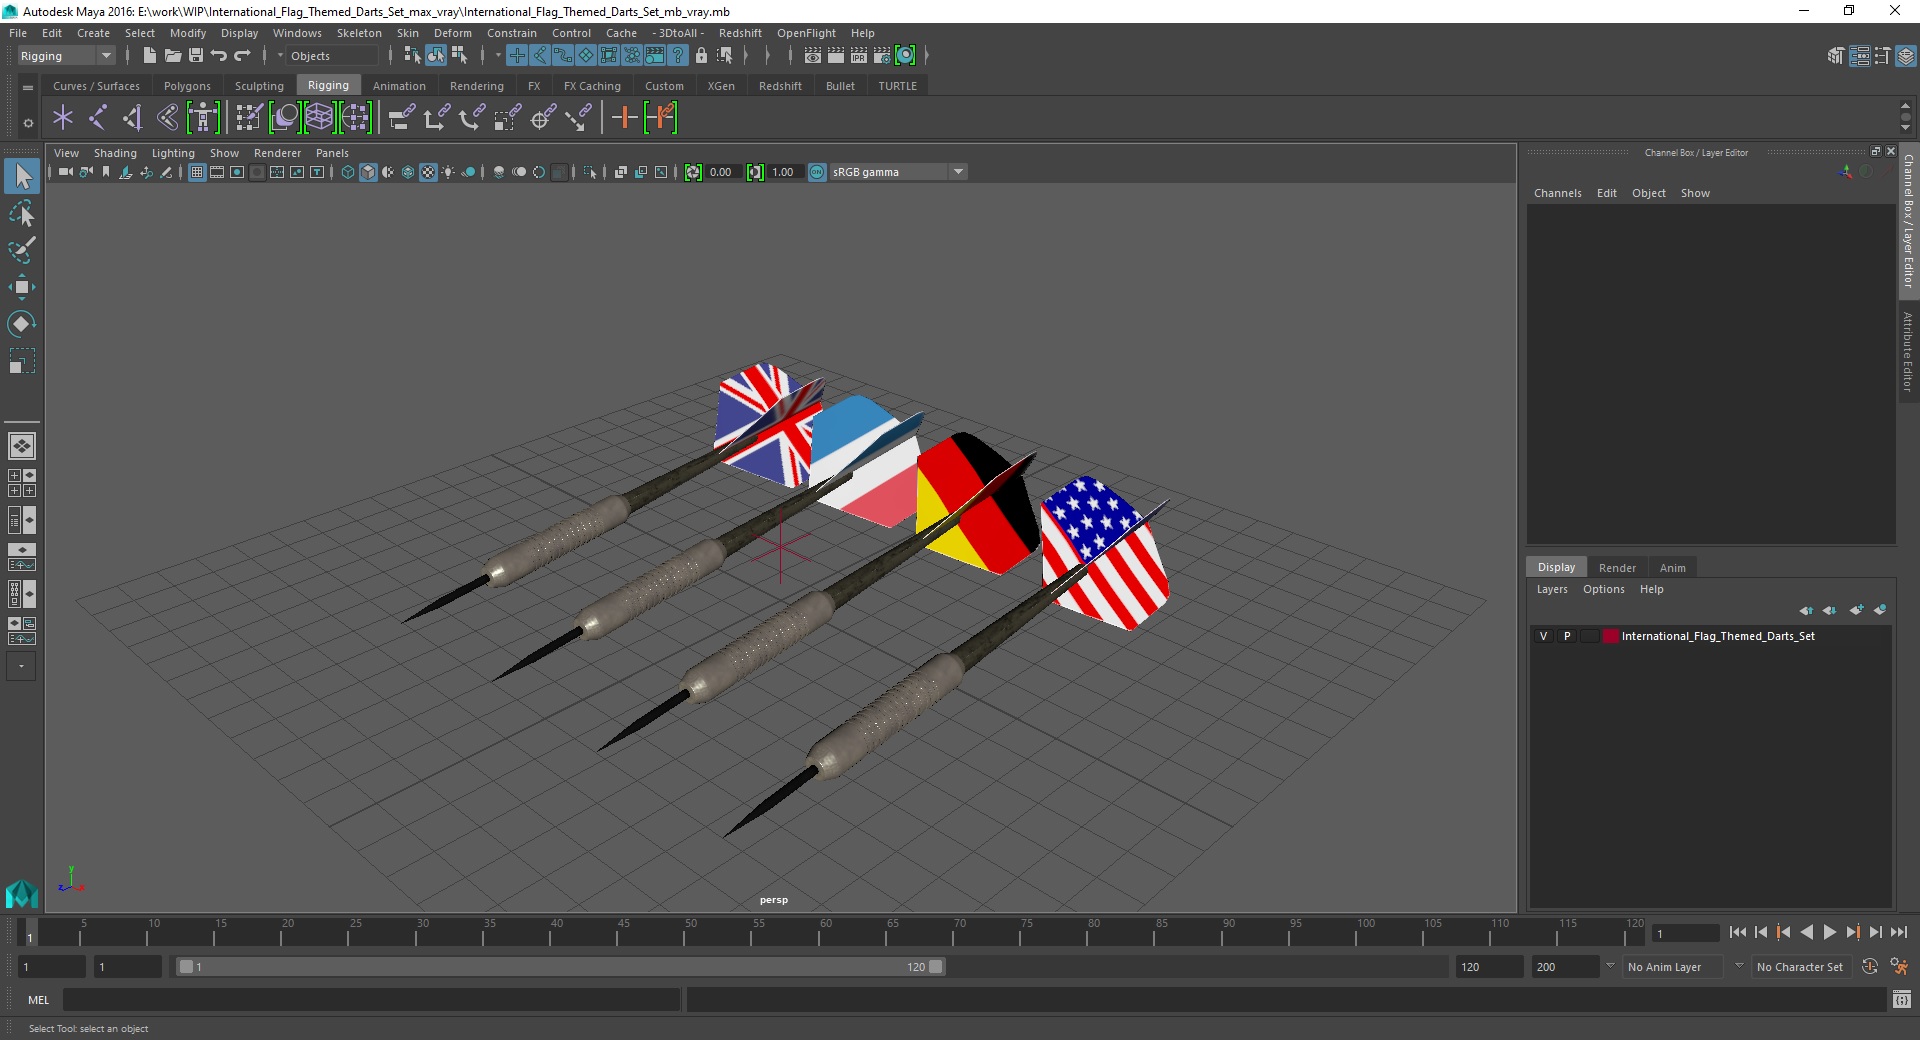The image size is (1920, 1040).
Task: Toggle visibility V of International_Flag_Themed_Darts_Set layer
Action: coord(1543,636)
